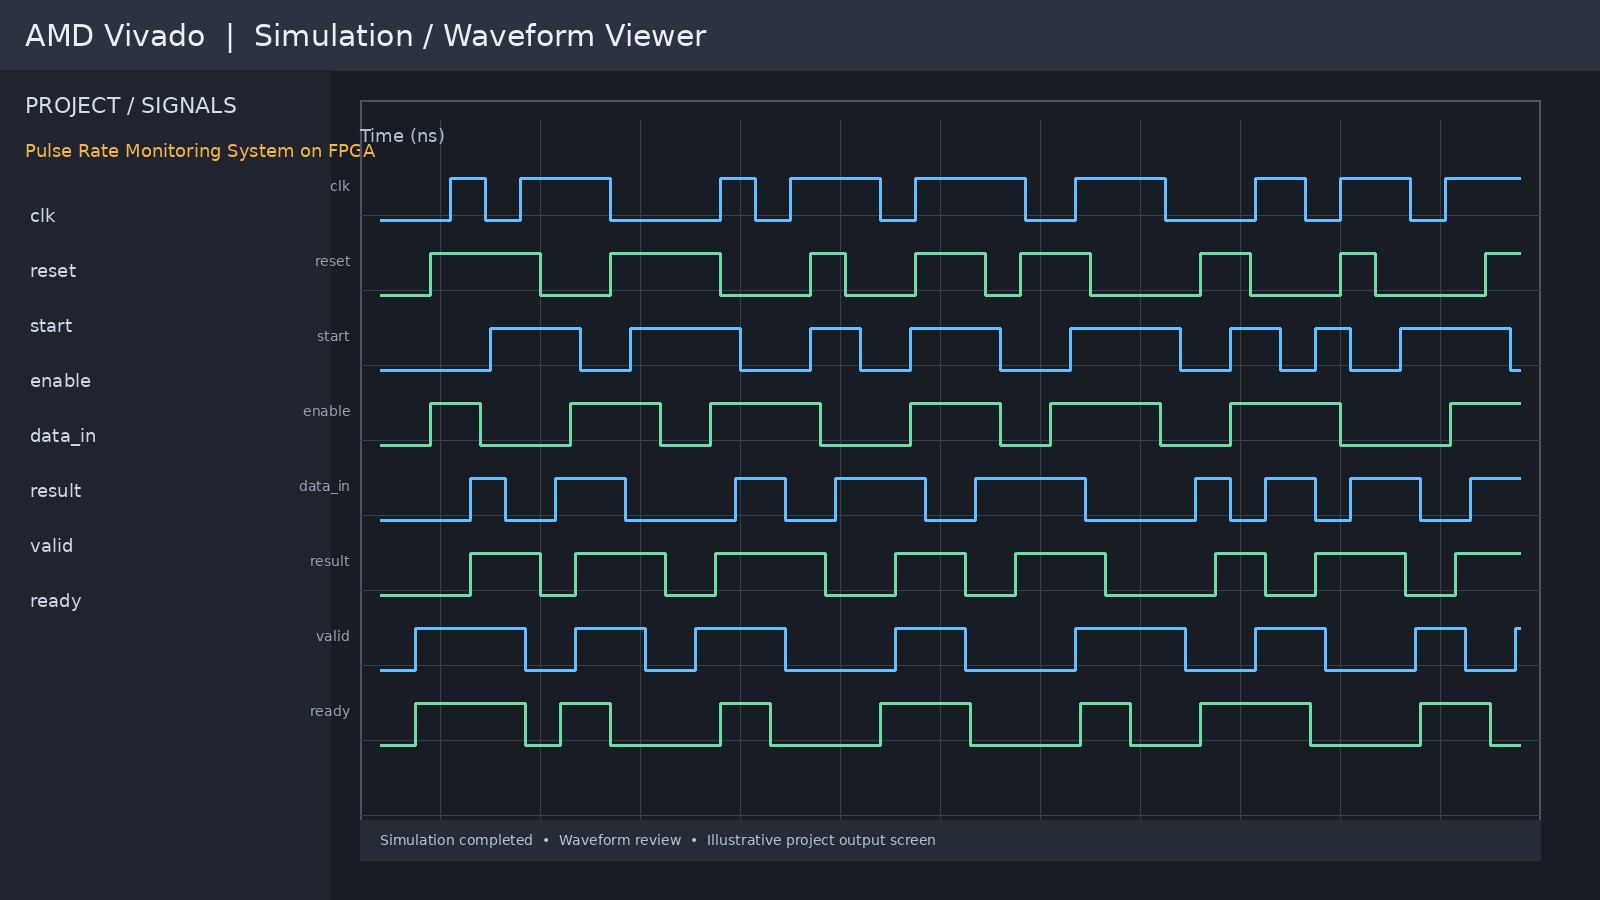Select the reset signal in the sidebar list
The height and width of the screenshot is (900, 1600).
[53, 271]
